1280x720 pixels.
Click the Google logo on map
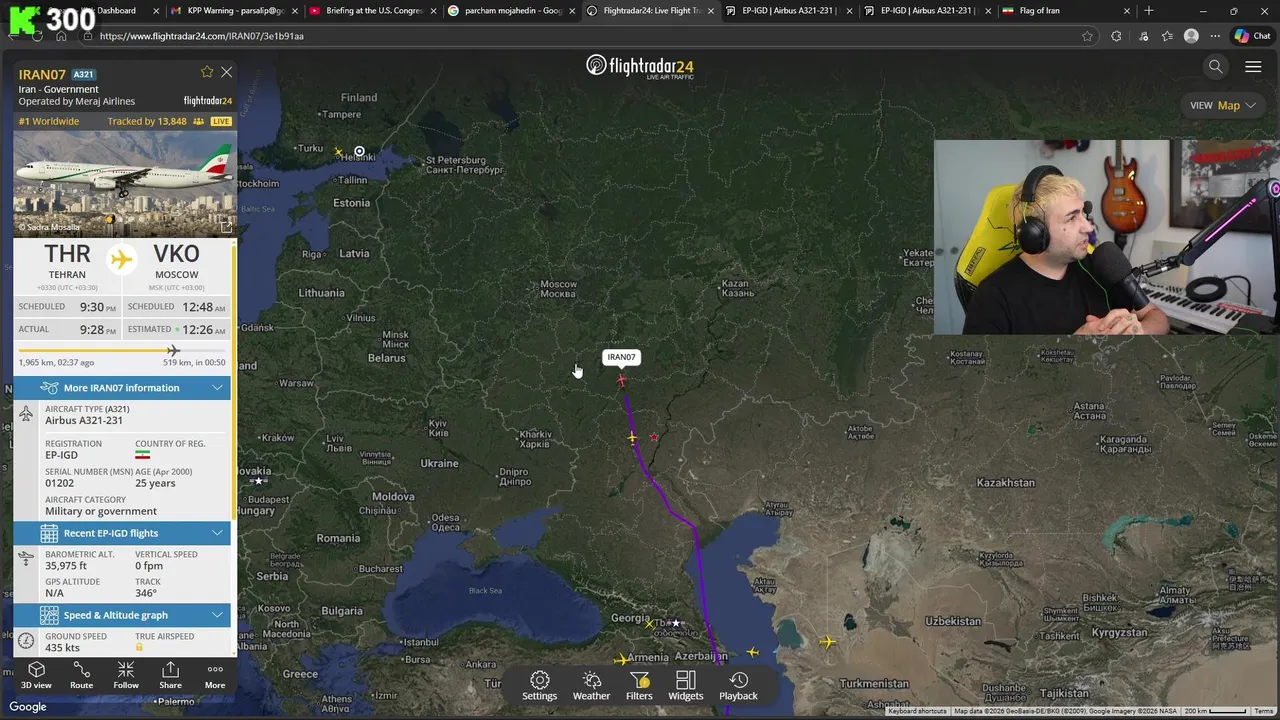coord(28,707)
